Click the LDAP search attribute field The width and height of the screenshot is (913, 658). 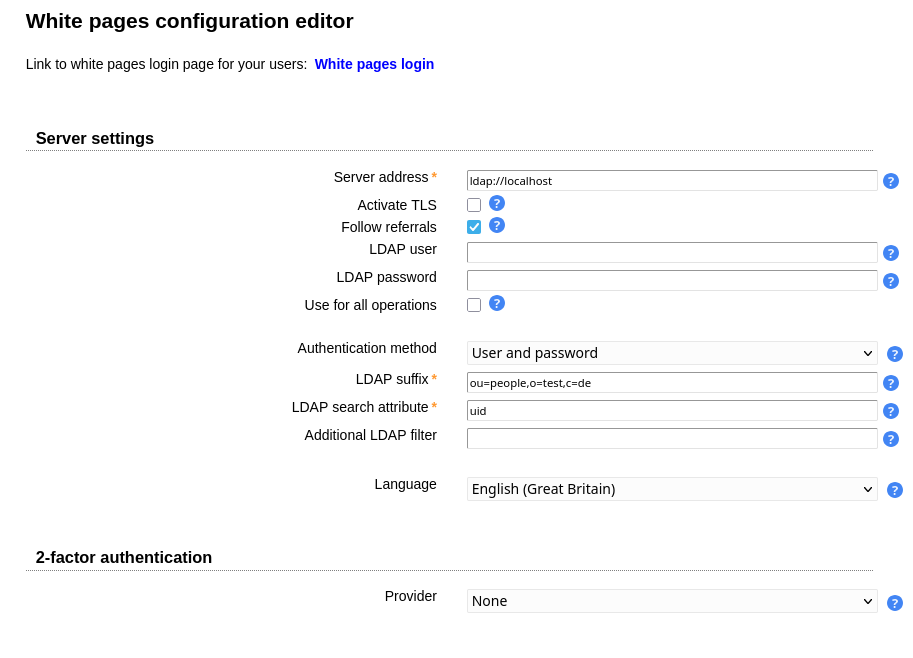(x=671, y=411)
